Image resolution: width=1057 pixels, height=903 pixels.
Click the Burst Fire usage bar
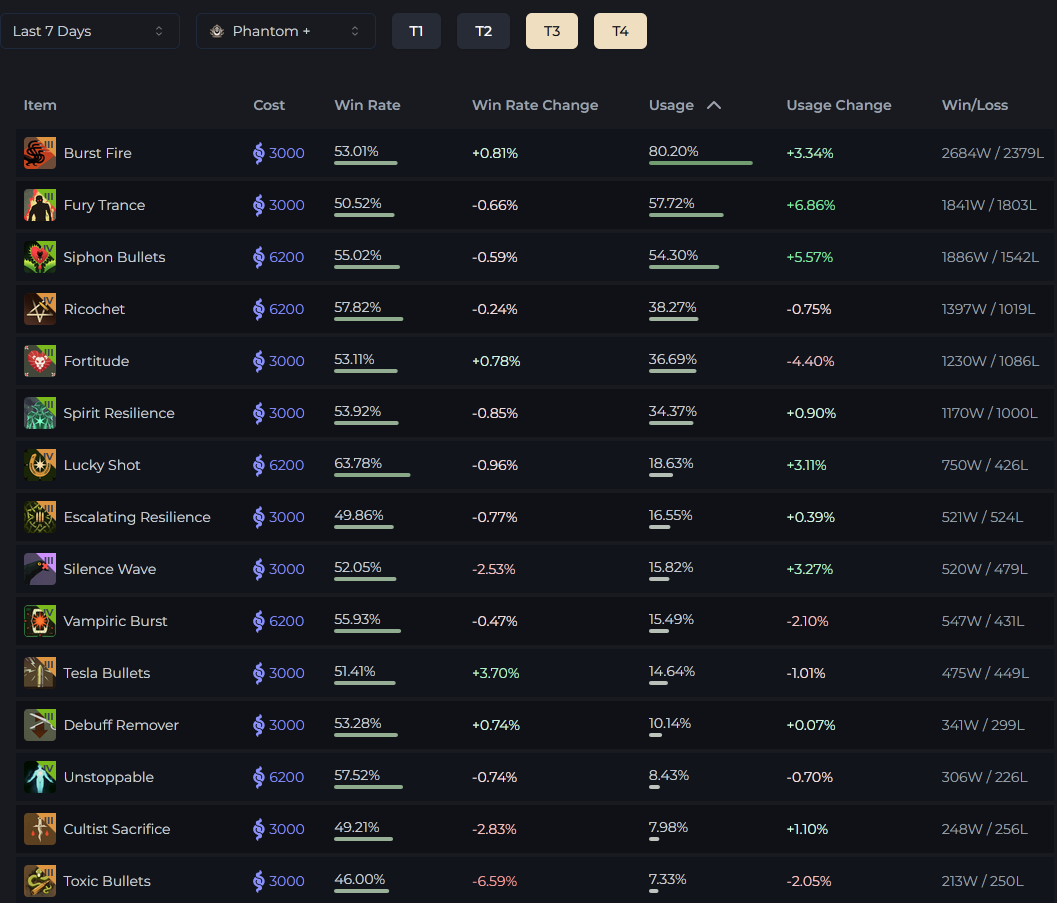click(x=700, y=163)
